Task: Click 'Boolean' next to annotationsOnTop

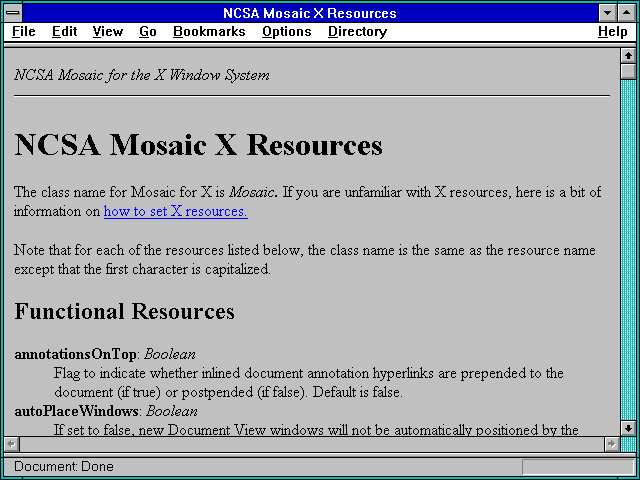Action: (170, 354)
